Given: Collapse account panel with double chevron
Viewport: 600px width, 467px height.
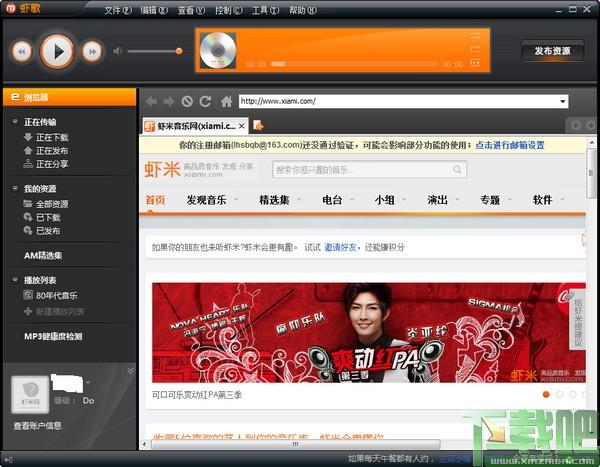Looking at the screenshot, I should coord(130,371).
